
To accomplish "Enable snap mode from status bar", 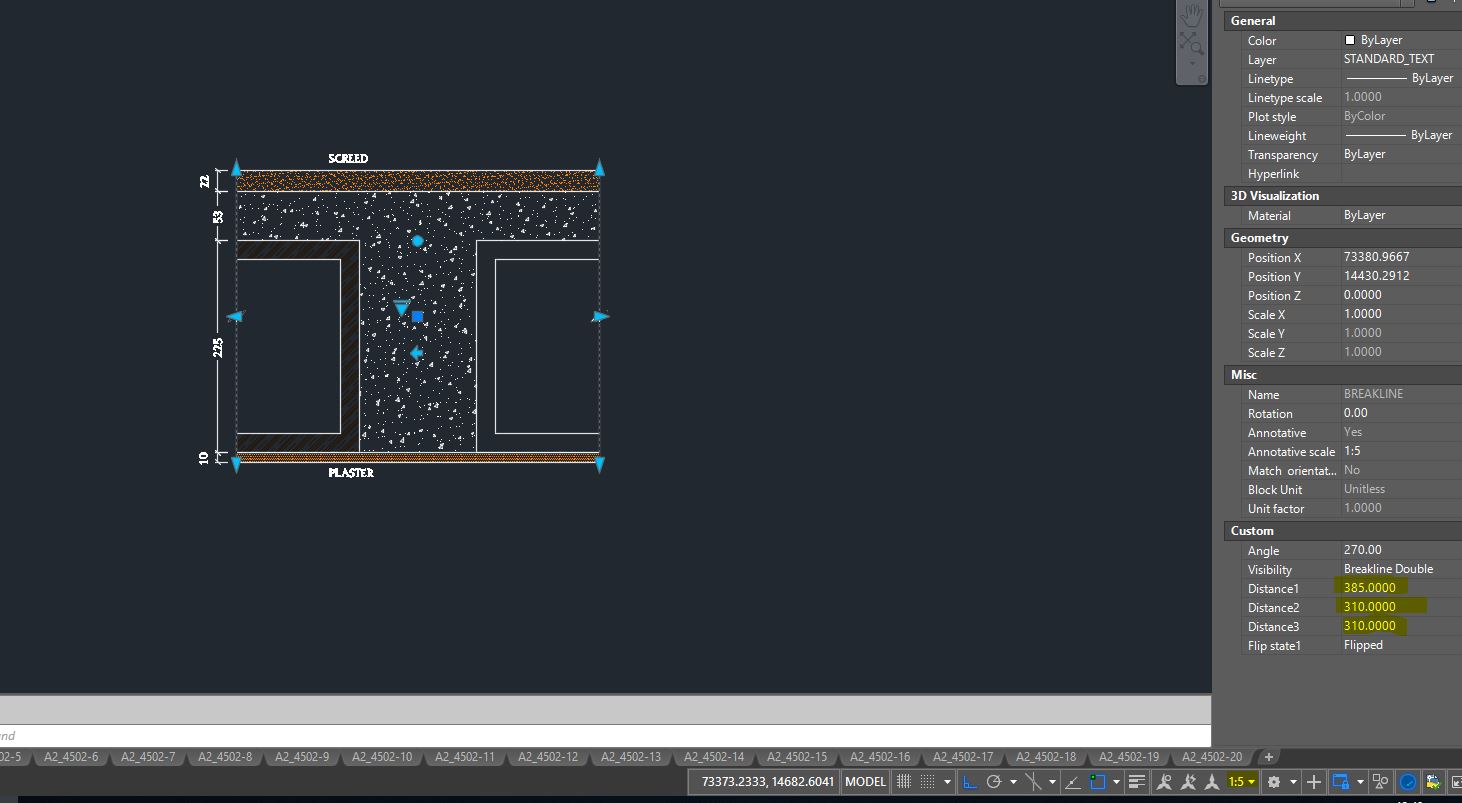I will (x=926, y=781).
